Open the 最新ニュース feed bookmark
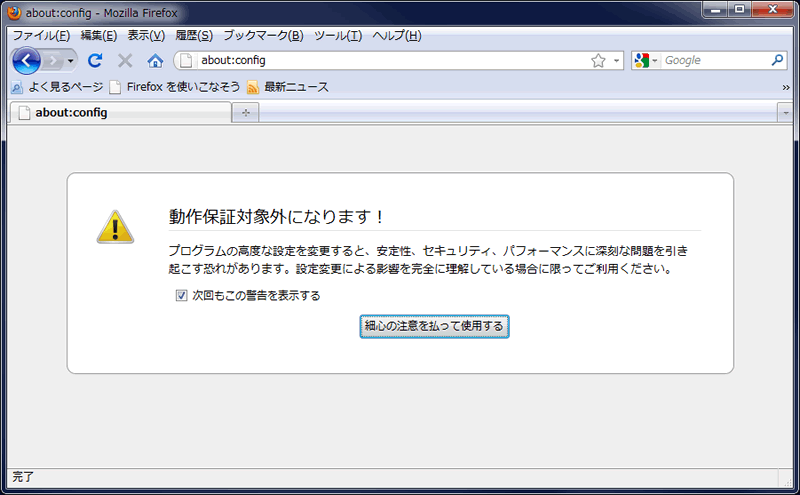This screenshot has height=495, width=800. click(288, 87)
